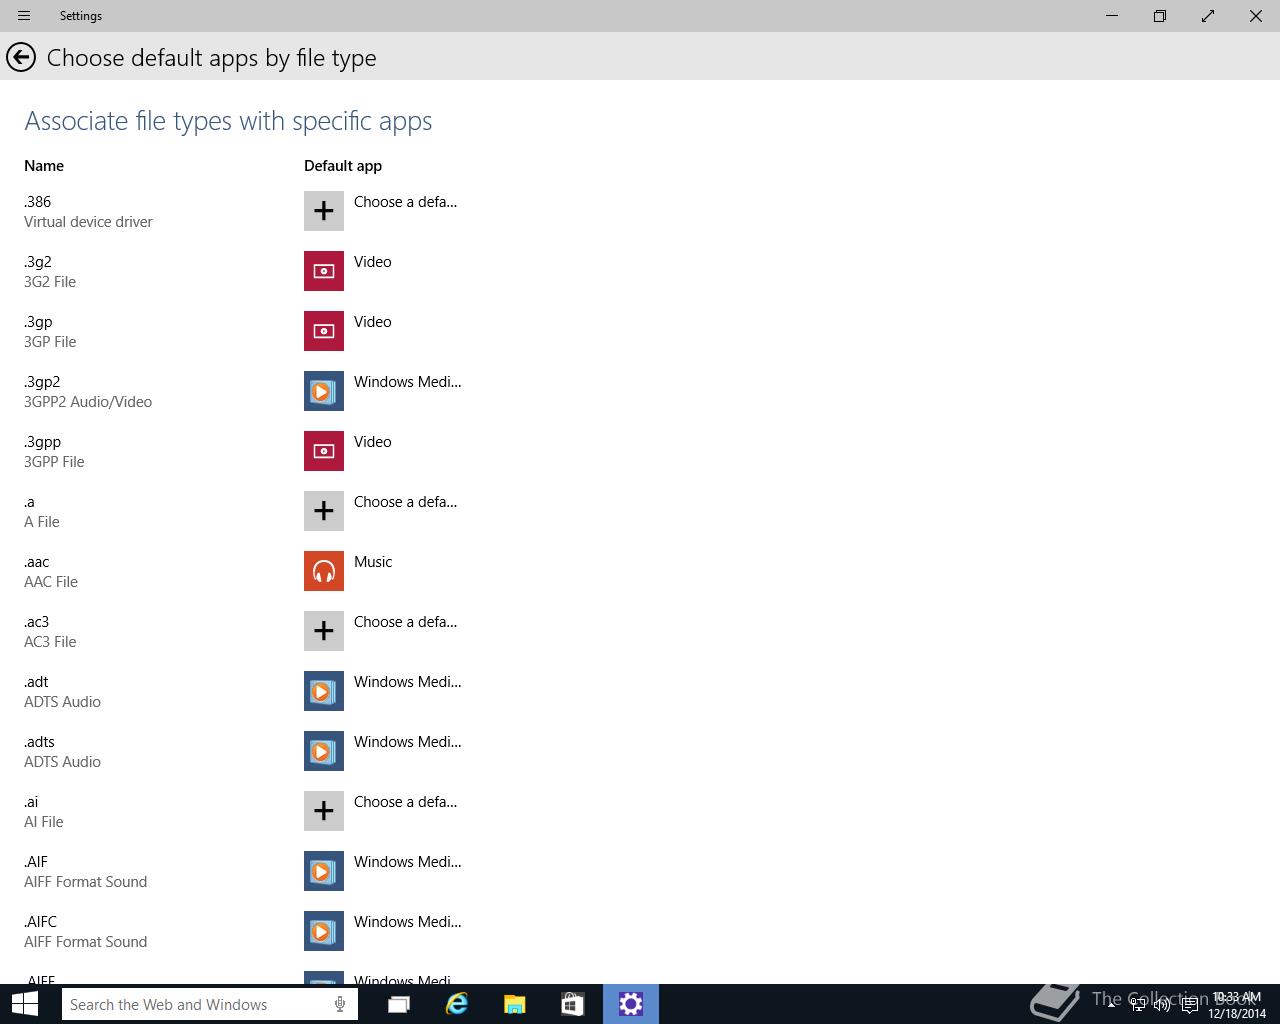1280x1024 pixels.
Task: Select the .adt ADTS Audio entry
Action: (62, 692)
